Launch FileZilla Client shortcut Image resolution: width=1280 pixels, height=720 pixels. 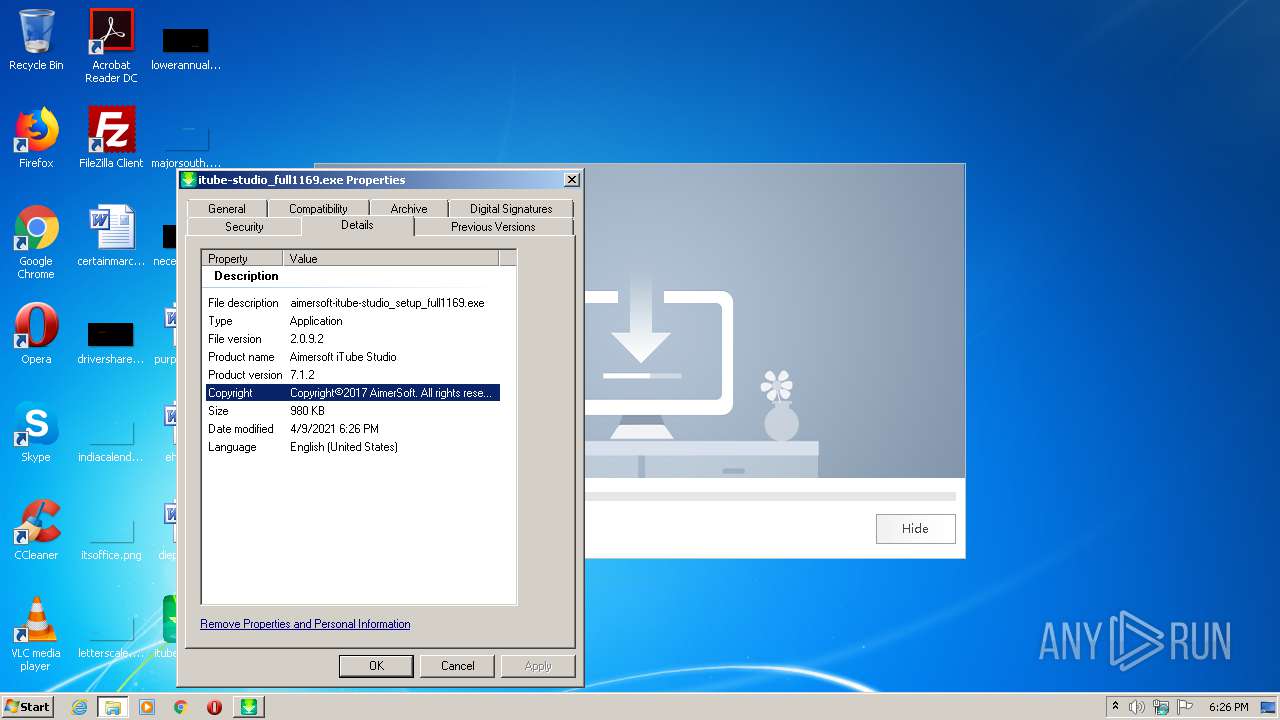(111, 138)
